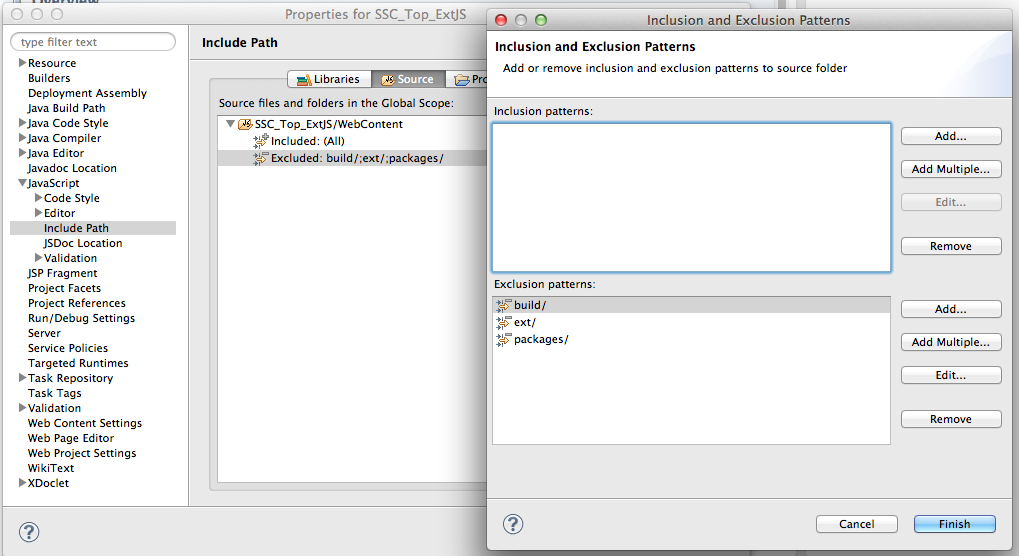1019x556 pixels.
Task: Click Edit for exclusion patterns
Action: coord(950,375)
